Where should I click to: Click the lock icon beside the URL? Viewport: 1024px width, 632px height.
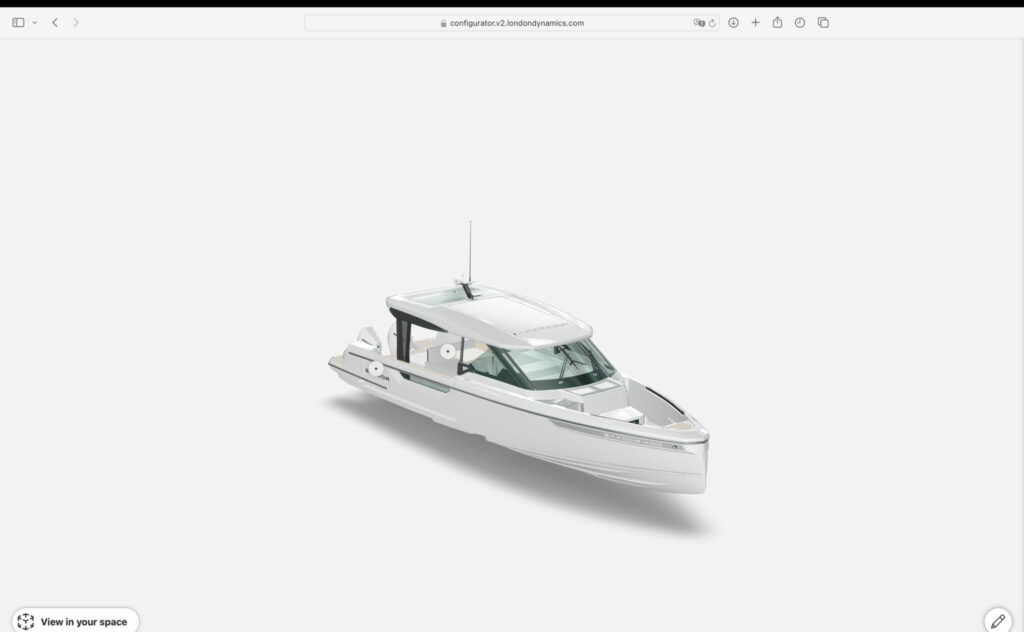pos(443,23)
